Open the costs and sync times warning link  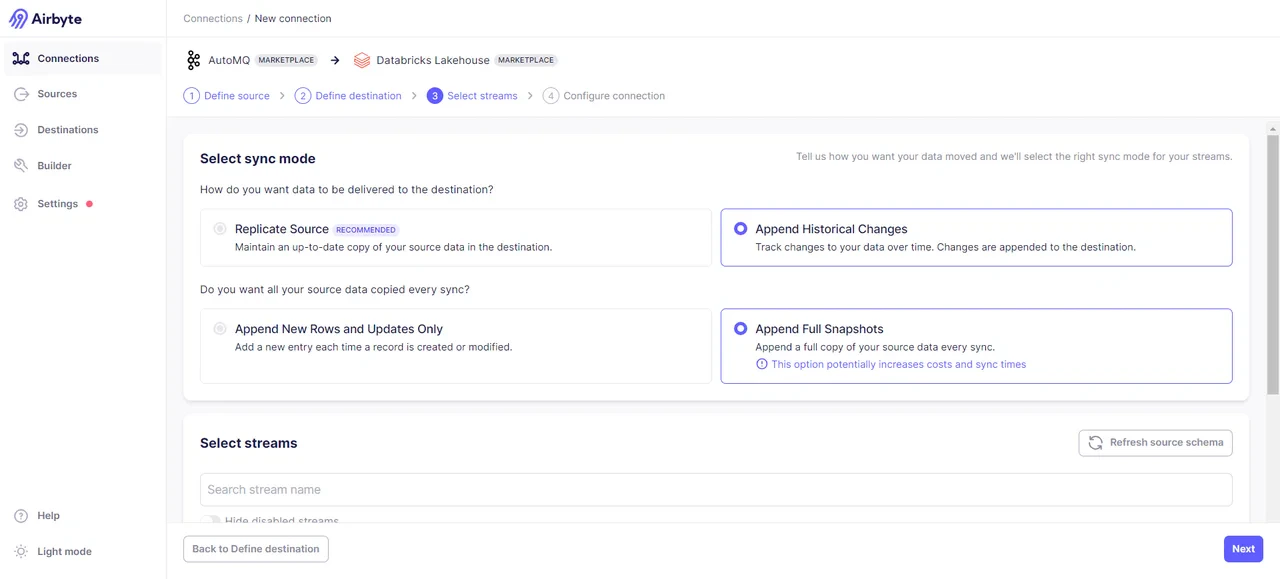(897, 364)
